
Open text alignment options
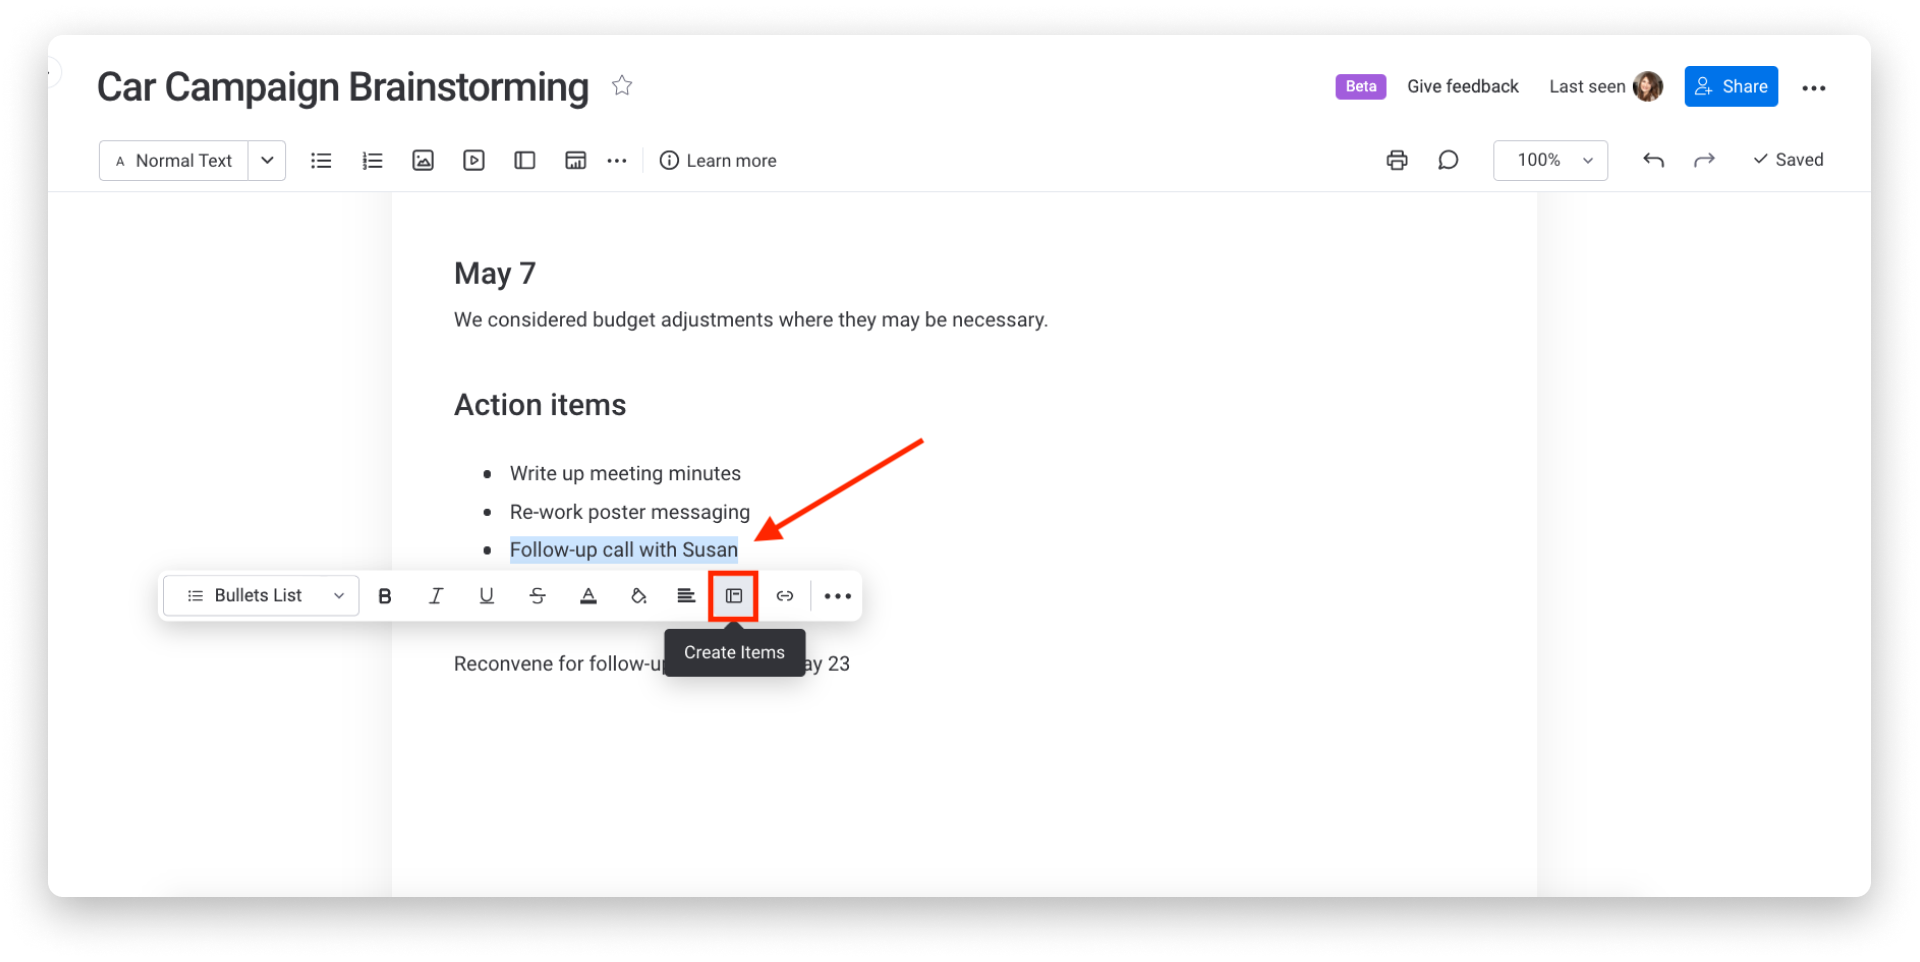click(x=686, y=596)
